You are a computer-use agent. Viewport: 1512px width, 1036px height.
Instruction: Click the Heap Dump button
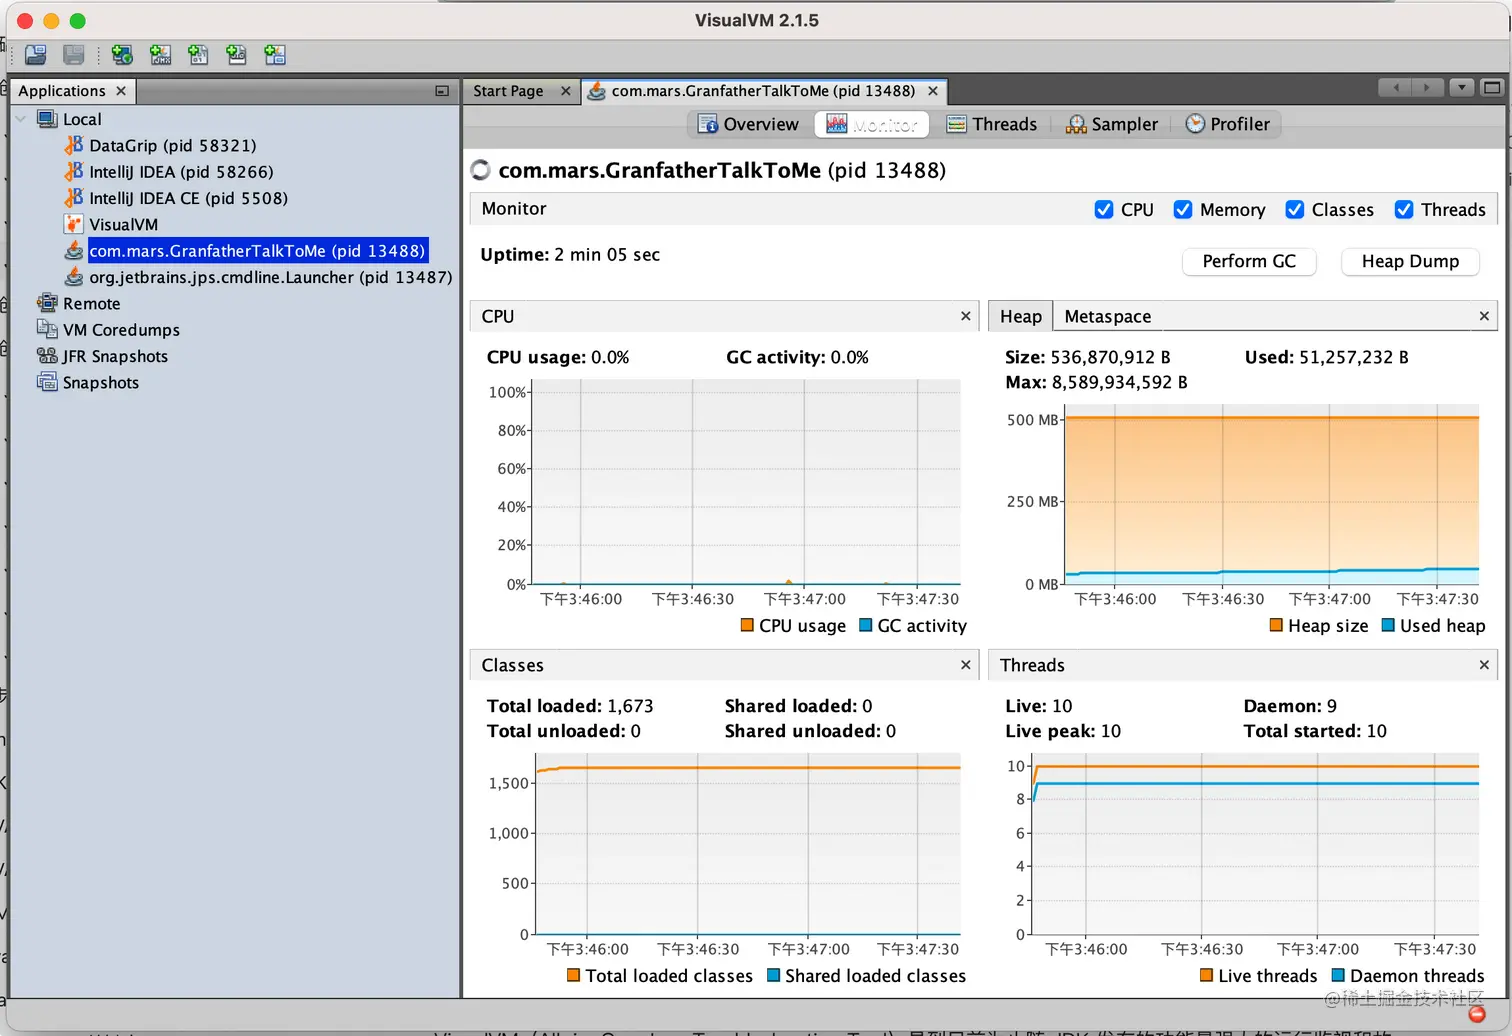point(1410,261)
